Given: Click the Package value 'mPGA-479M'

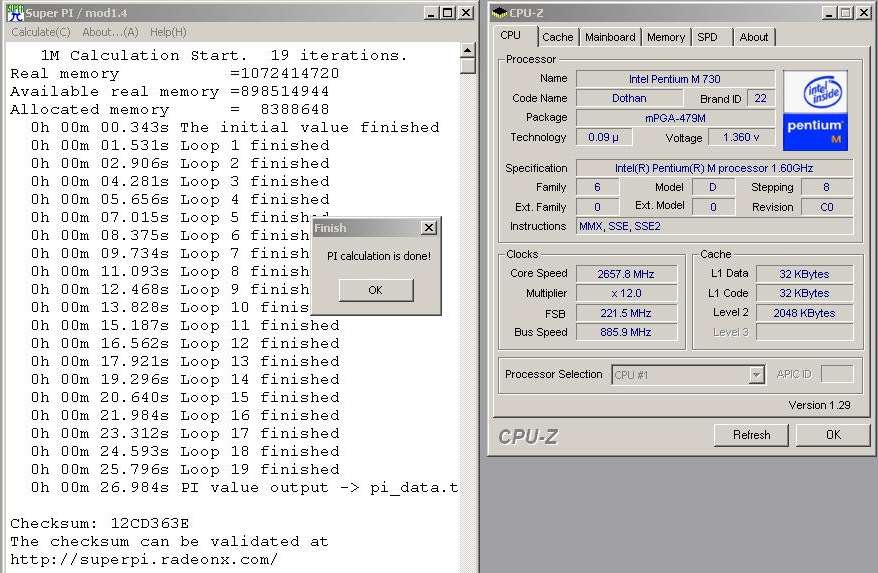Looking at the screenshot, I should pos(675,118).
